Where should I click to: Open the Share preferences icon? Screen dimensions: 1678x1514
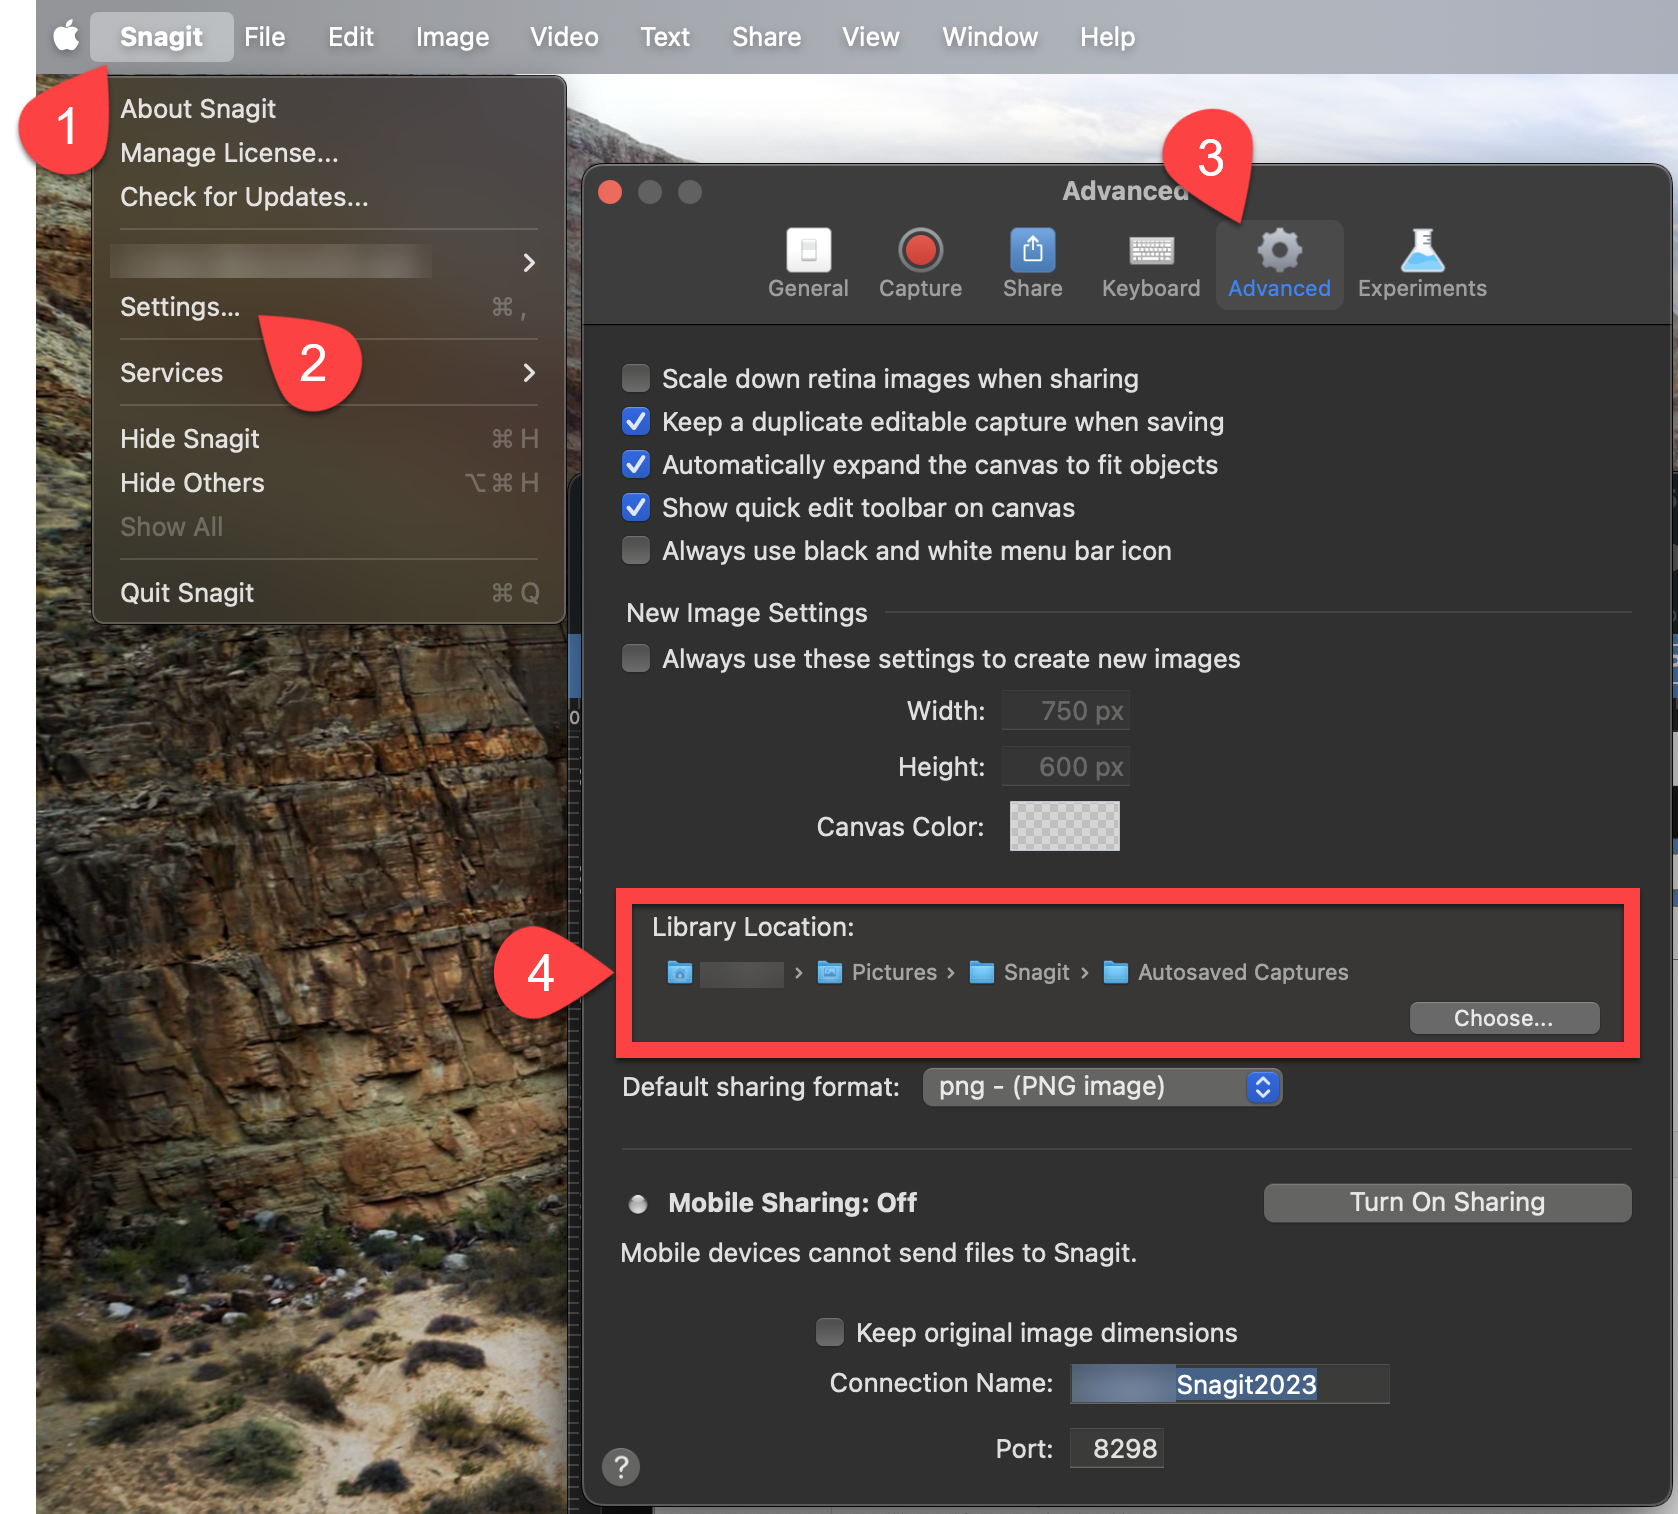point(1032,252)
